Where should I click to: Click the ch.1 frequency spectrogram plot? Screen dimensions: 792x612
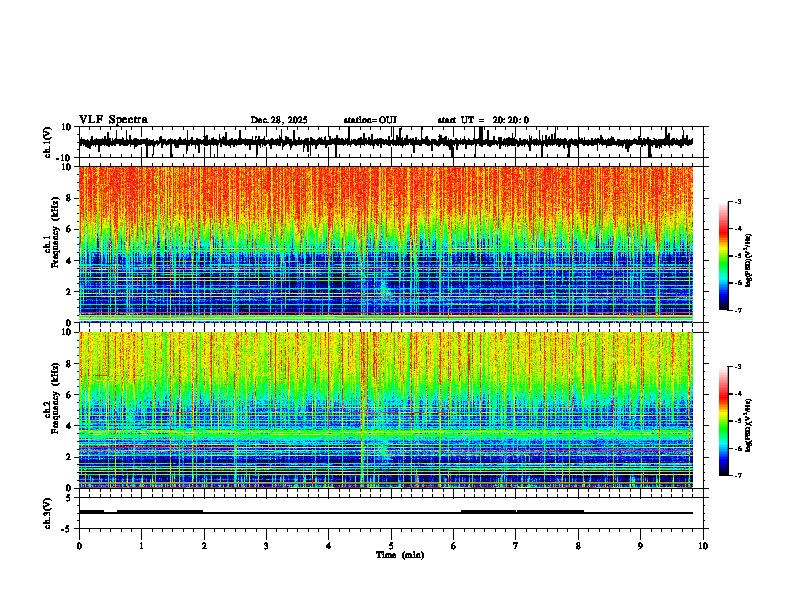pyautogui.click(x=386, y=244)
